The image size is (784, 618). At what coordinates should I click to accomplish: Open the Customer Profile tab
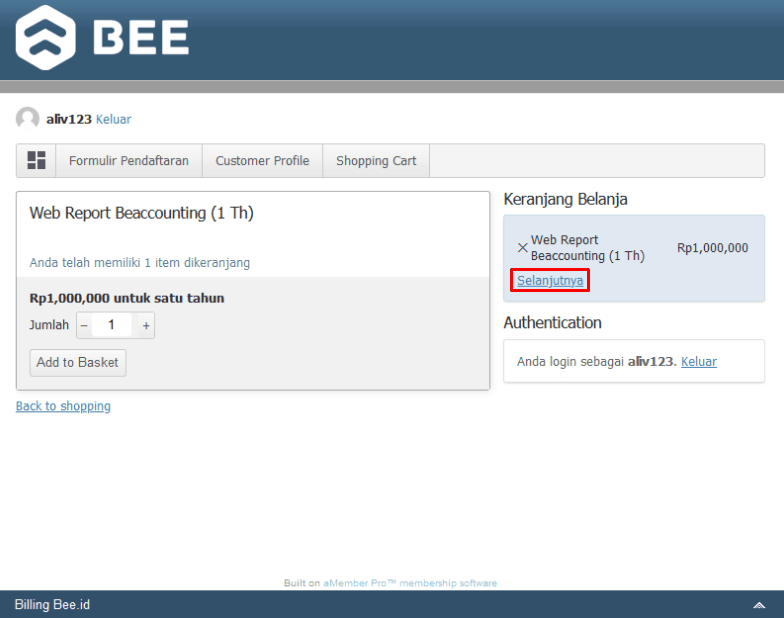point(262,160)
